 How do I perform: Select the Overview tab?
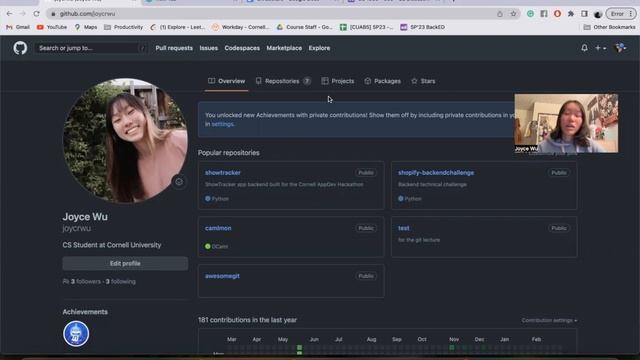[x=227, y=81]
